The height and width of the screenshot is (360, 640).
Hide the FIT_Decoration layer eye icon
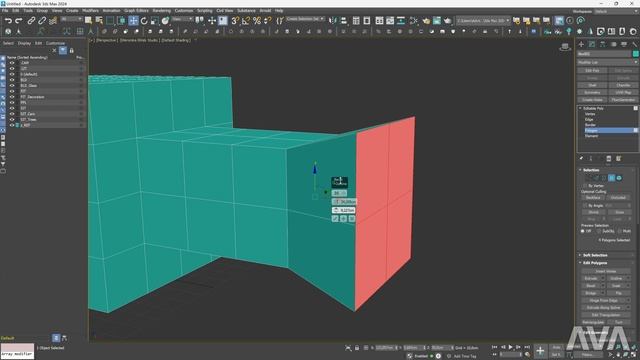coord(12,97)
